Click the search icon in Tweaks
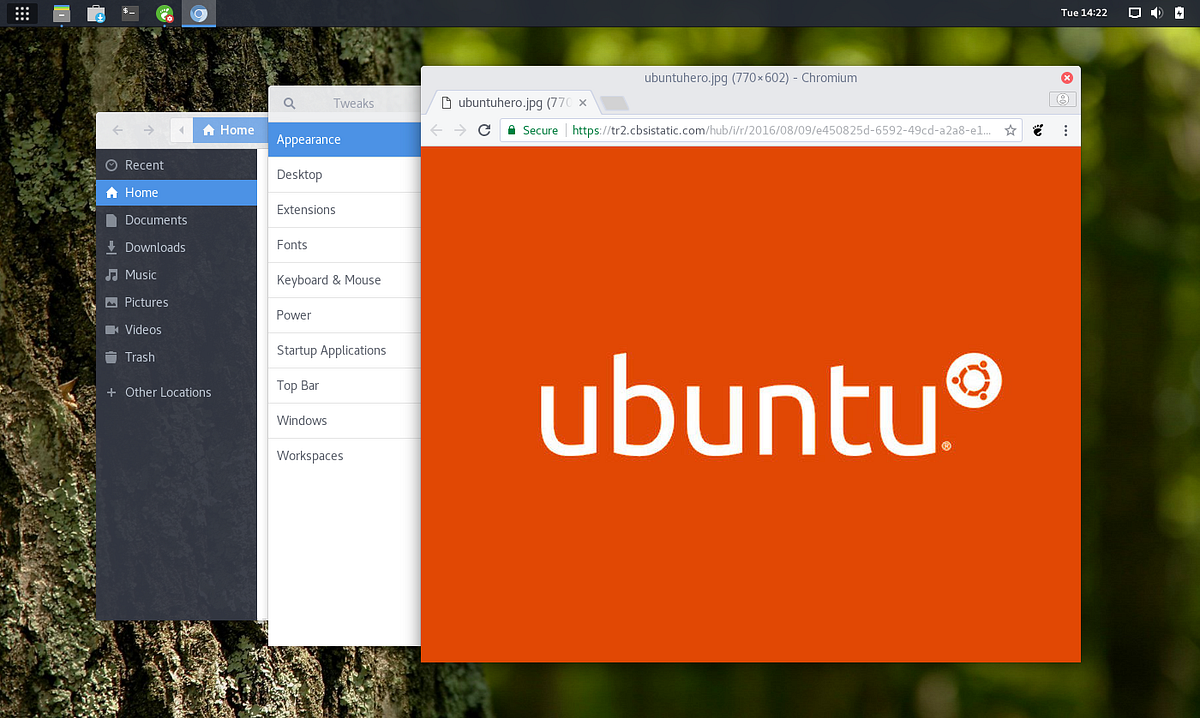Viewport: 1200px width, 718px height. [x=289, y=103]
